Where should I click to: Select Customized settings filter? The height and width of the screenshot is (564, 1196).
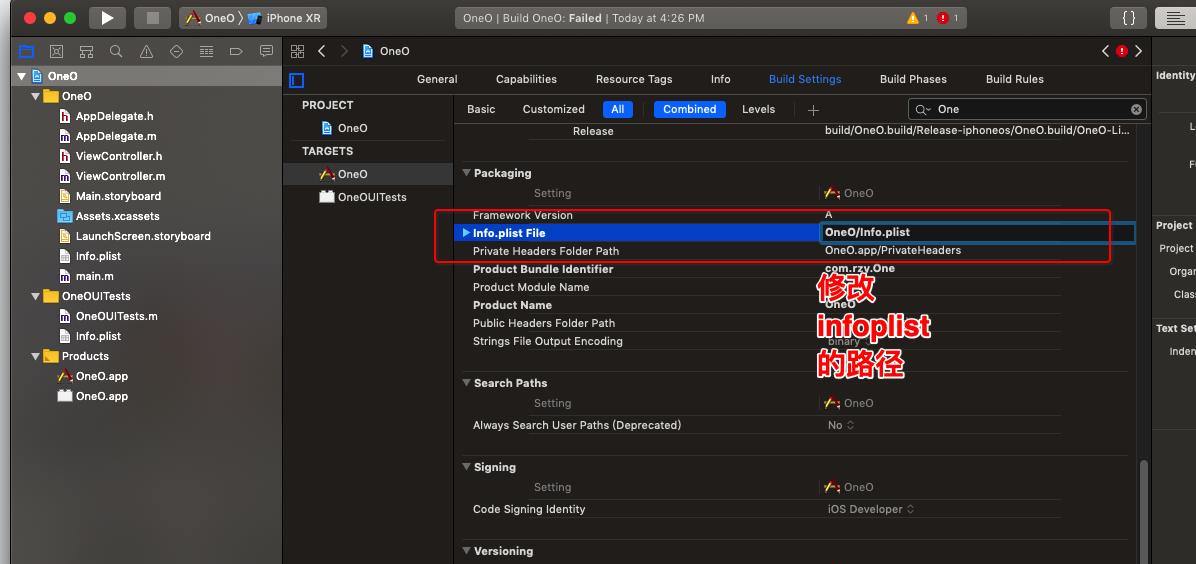pyautogui.click(x=554, y=109)
